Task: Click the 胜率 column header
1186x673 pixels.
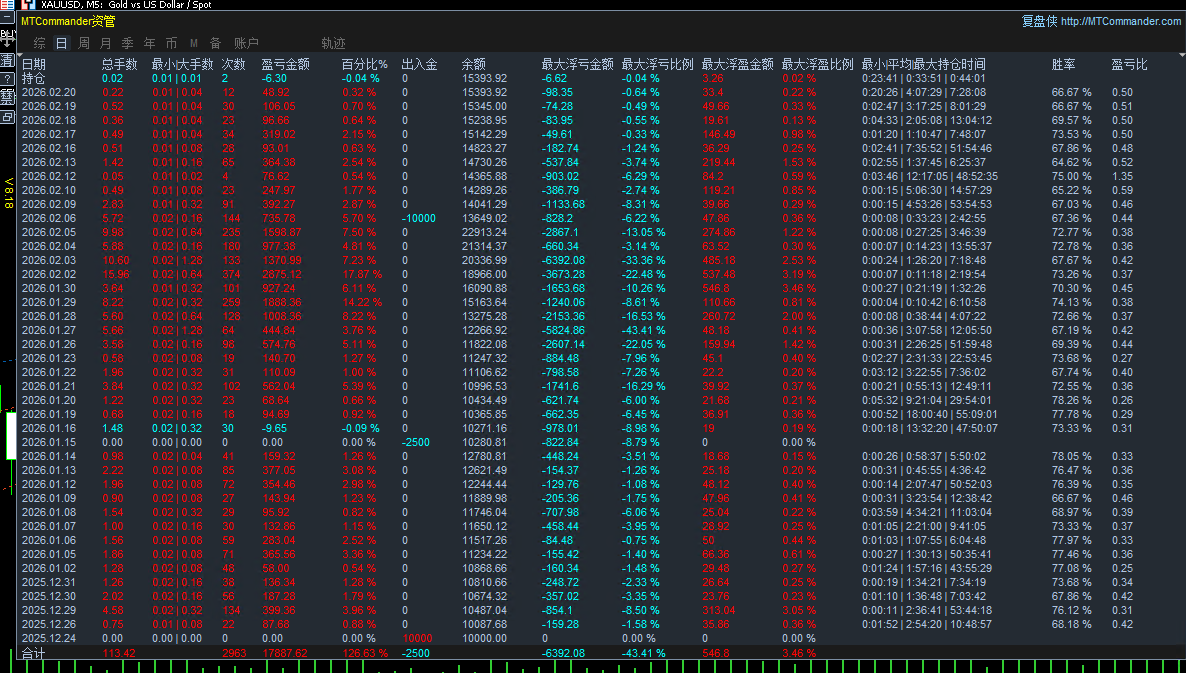Action: click(1063, 64)
